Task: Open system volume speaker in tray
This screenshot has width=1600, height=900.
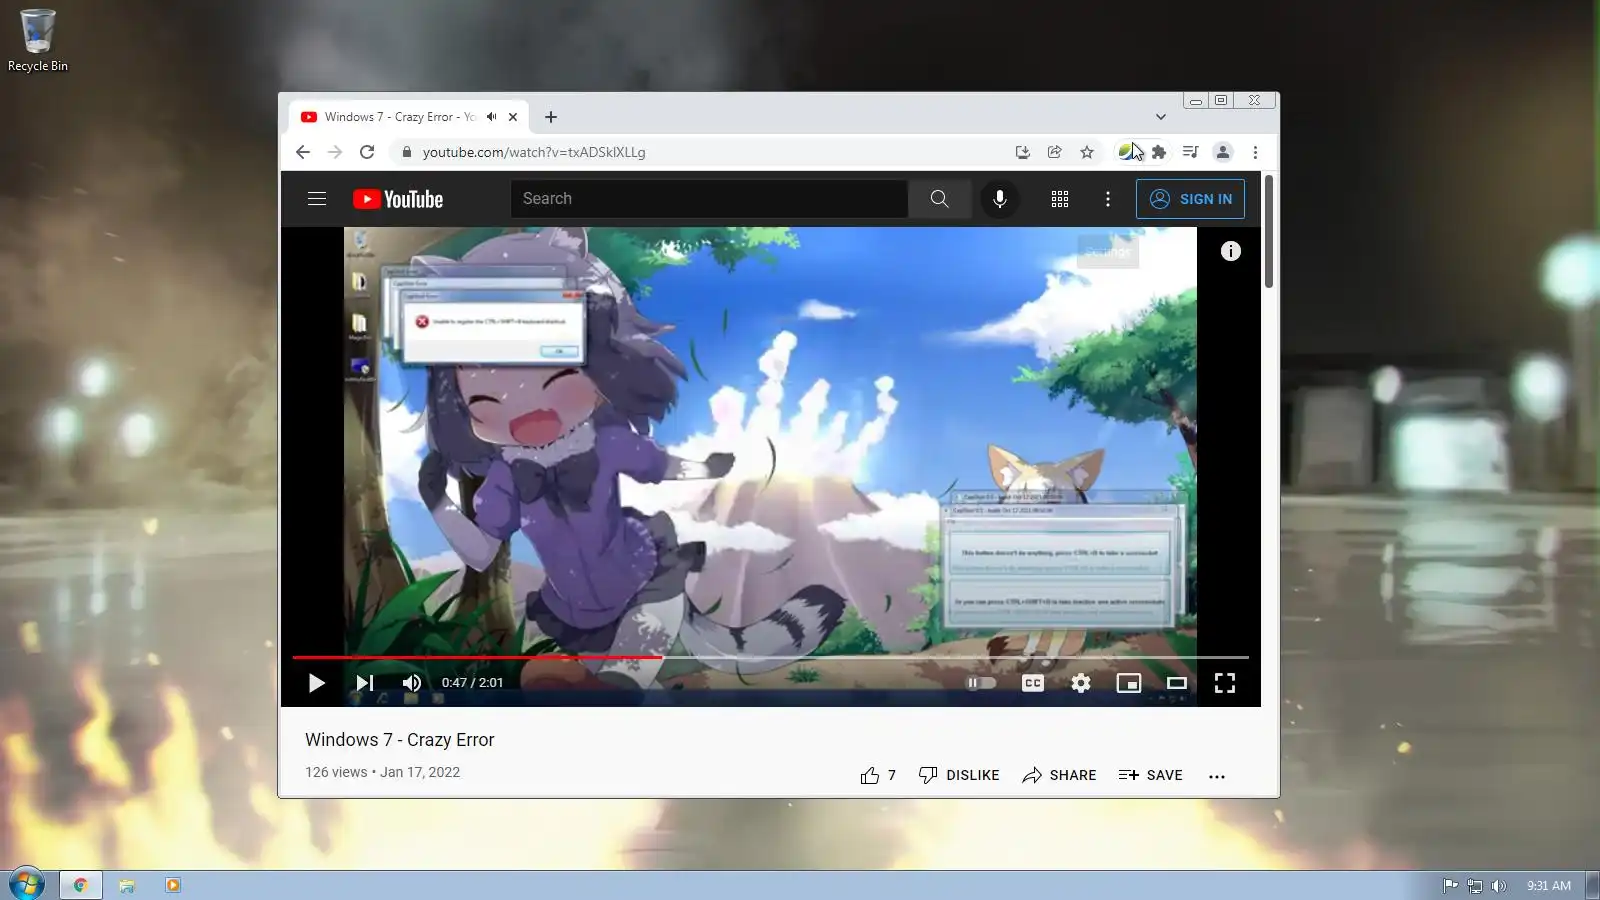Action: coord(1499,885)
